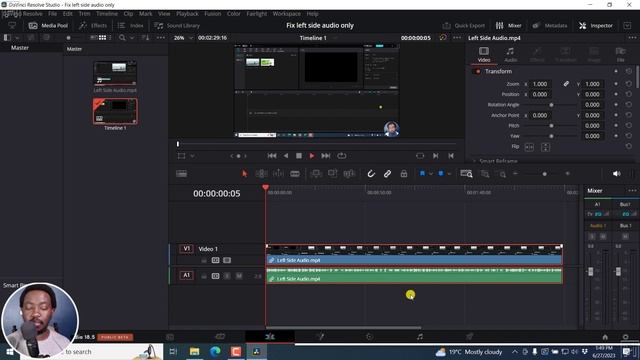Screen dimensions: 640x360
Task: Click the red Play button
Action: coord(312,156)
